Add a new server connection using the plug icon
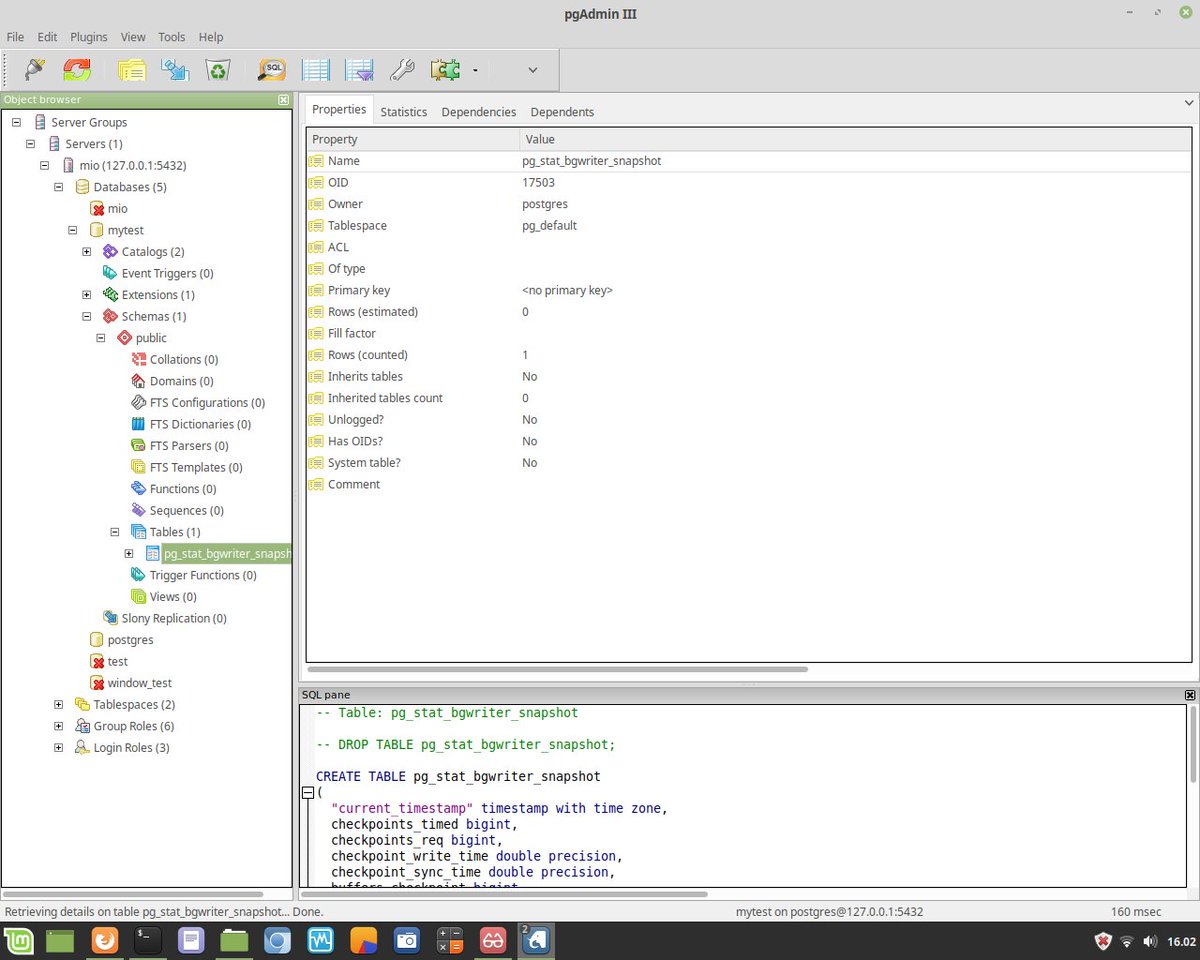The height and width of the screenshot is (960, 1200). [33, 70]
